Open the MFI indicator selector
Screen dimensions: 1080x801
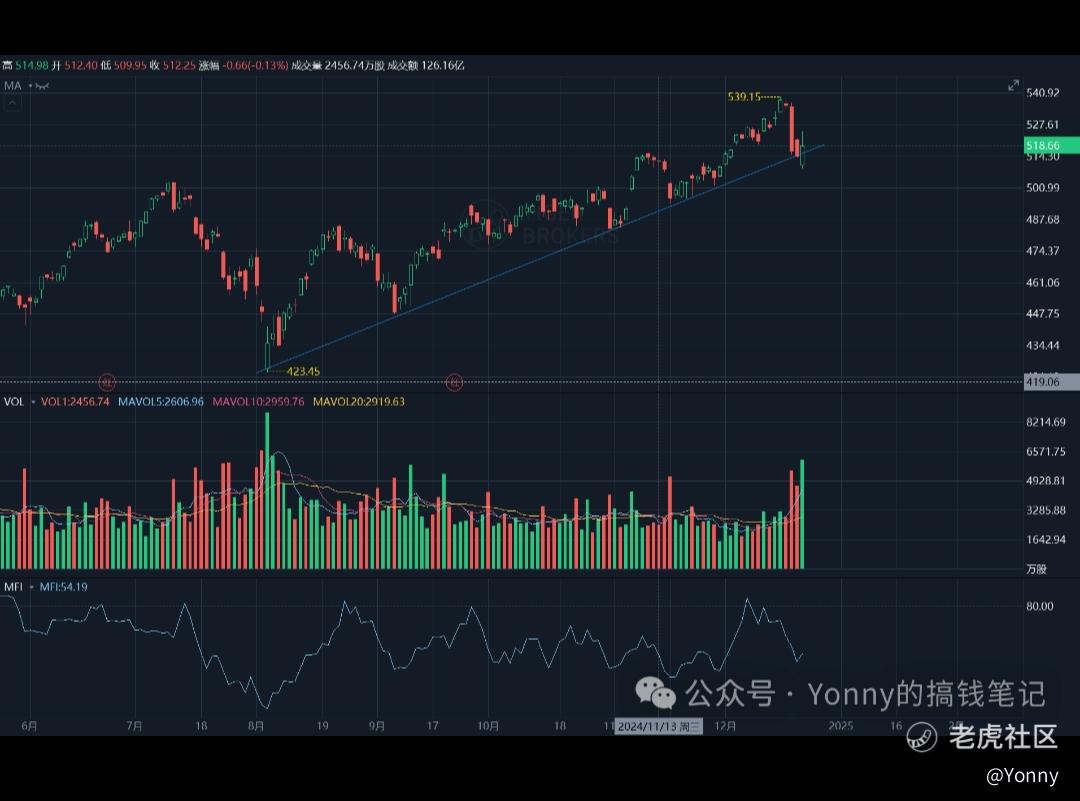coord(13,587)
